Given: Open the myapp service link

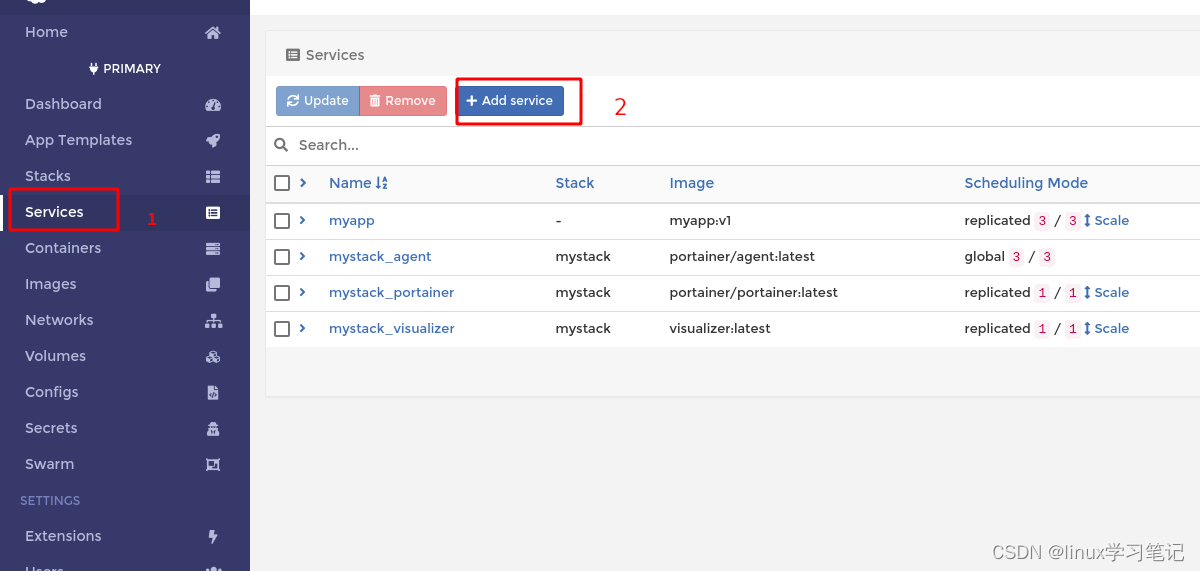Looking at the screenshot, I should click(352, 220).
